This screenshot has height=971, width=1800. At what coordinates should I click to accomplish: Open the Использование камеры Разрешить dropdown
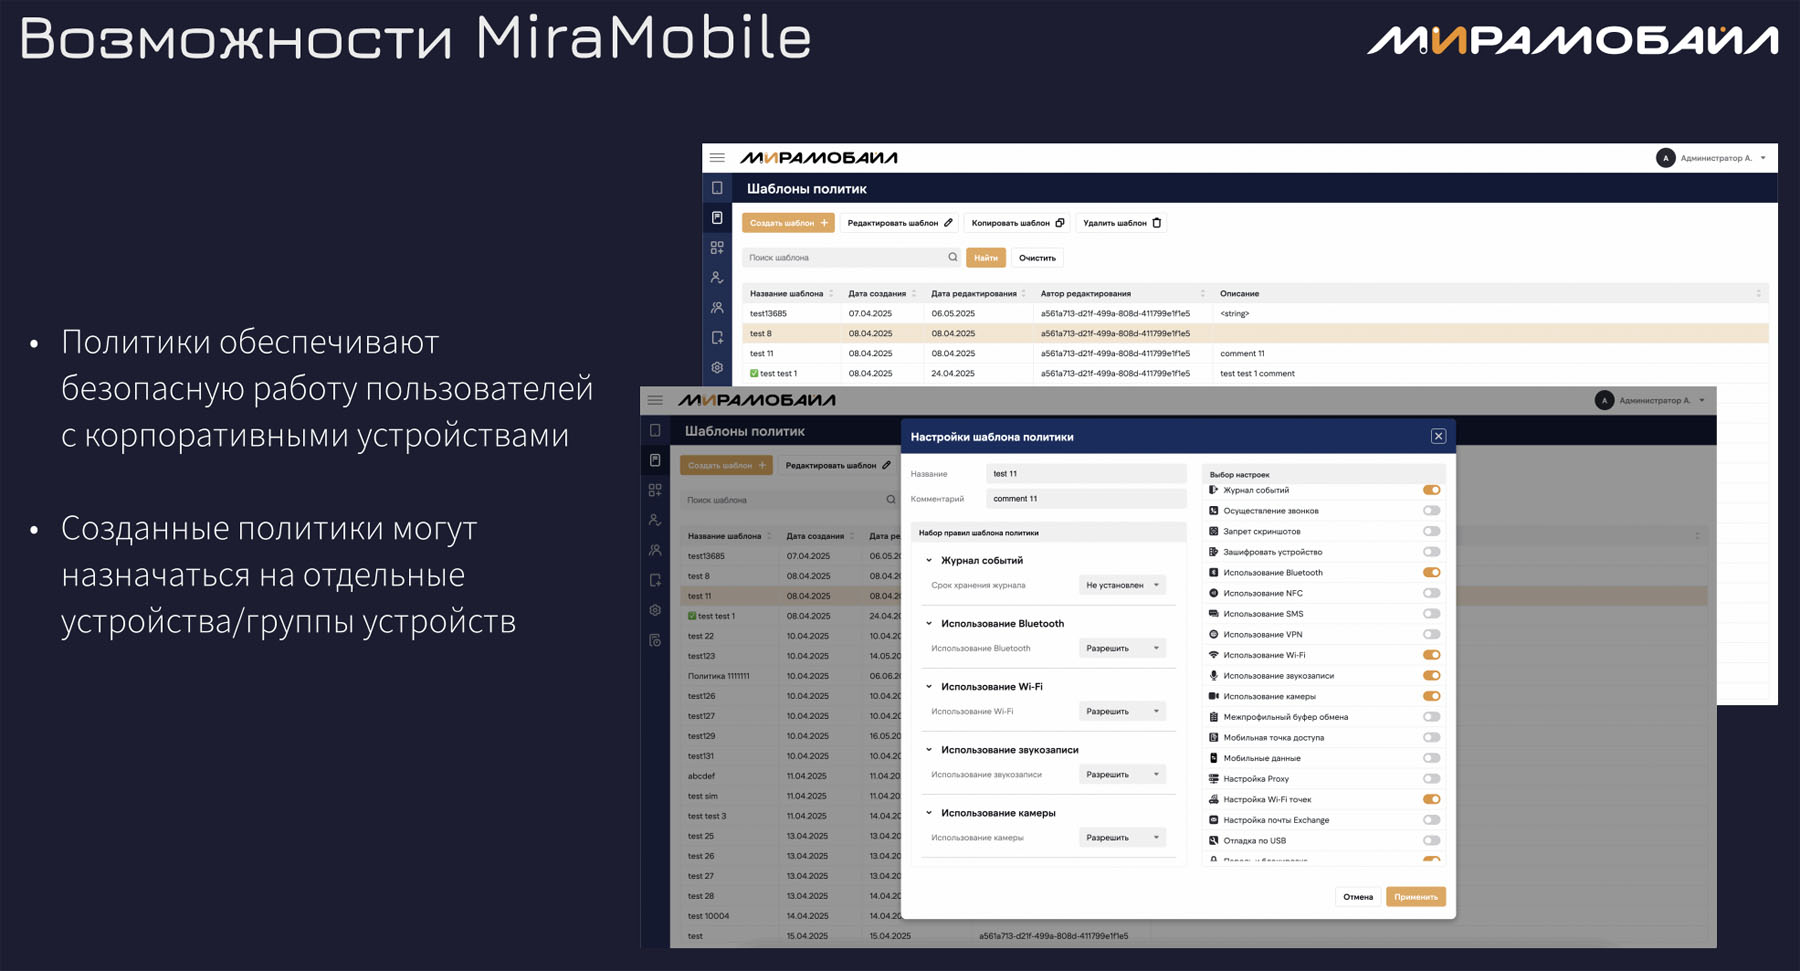1122,837
